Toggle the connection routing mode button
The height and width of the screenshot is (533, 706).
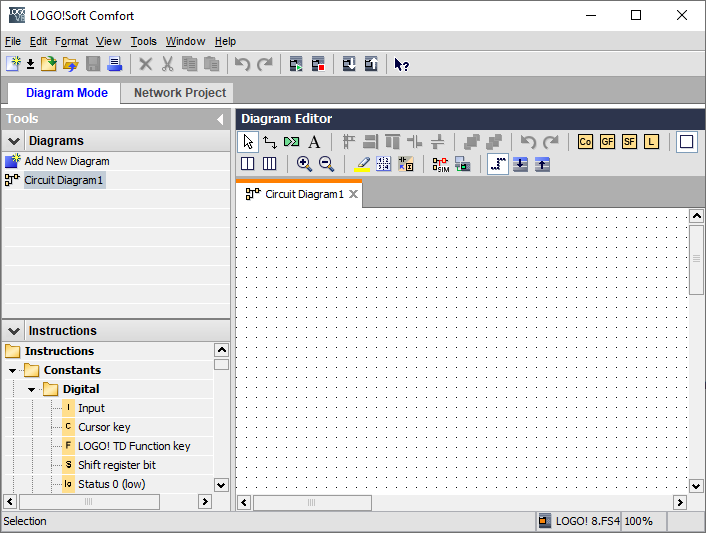tap(498, 164)
